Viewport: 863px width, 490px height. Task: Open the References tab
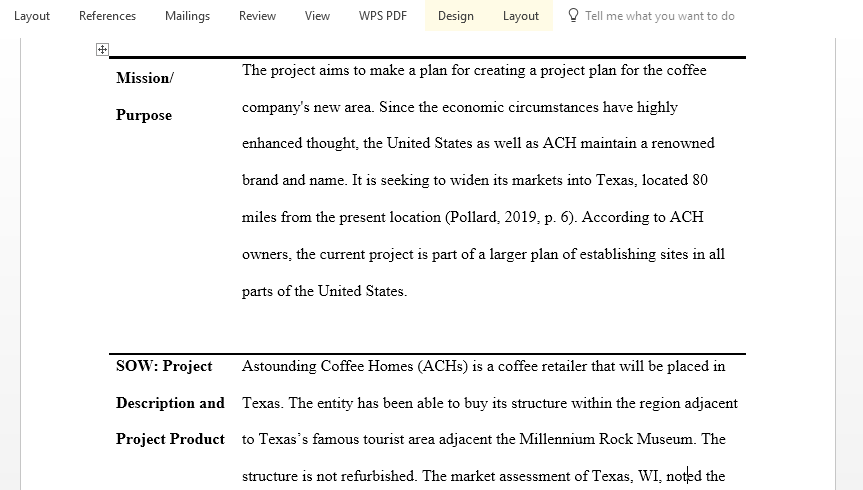point(107,16)
